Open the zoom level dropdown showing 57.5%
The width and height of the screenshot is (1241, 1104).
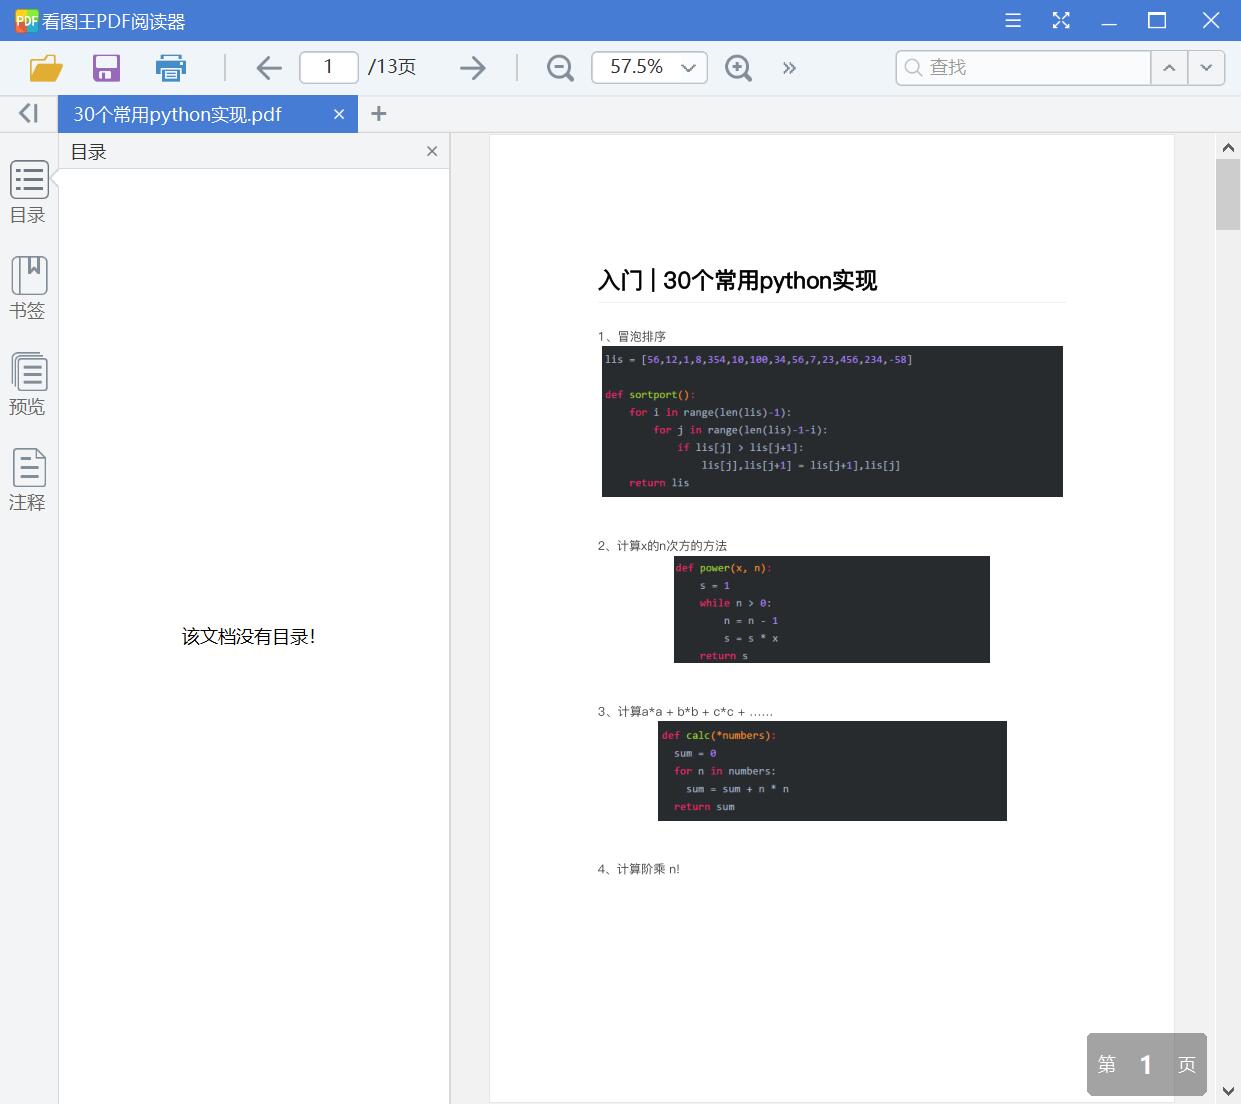pyautogui.click(x=687, y=67)
